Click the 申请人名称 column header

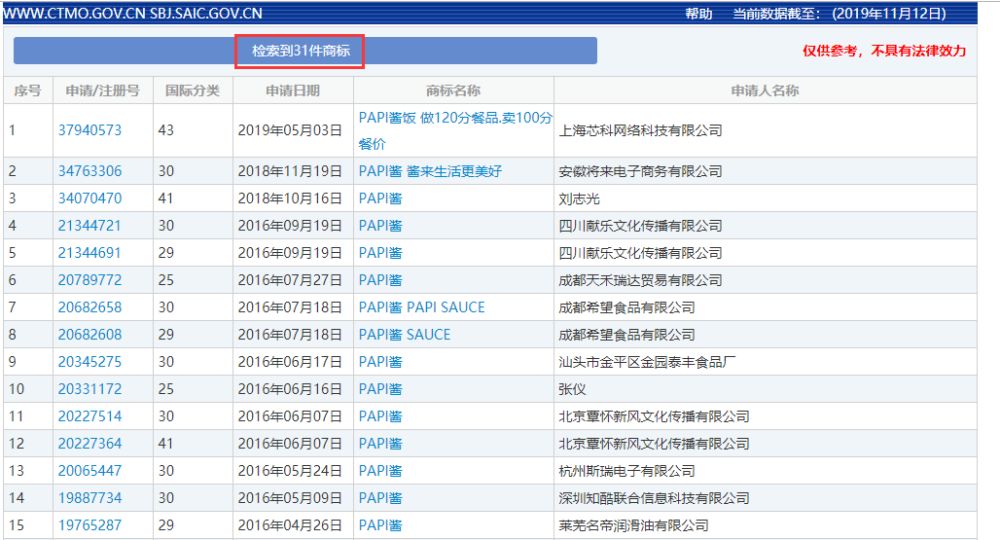[x=765, y=91]
